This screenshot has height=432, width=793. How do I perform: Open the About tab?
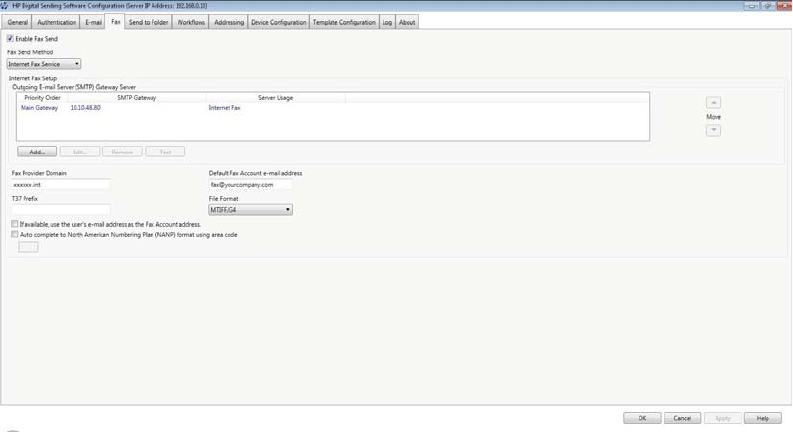[x=407, y=22]
